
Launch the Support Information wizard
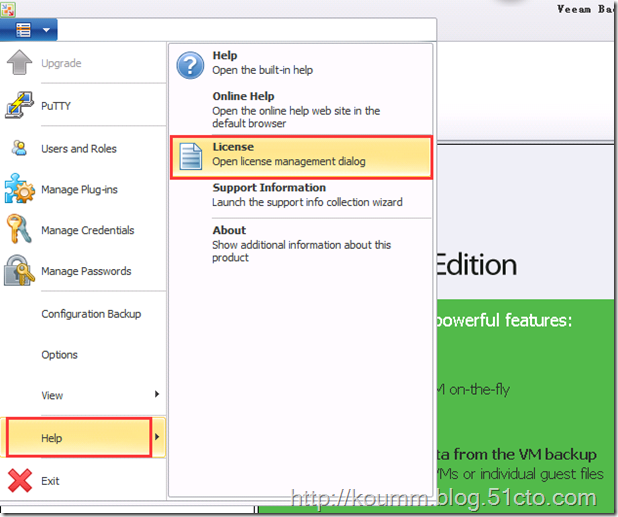click(x=302, y=195)
